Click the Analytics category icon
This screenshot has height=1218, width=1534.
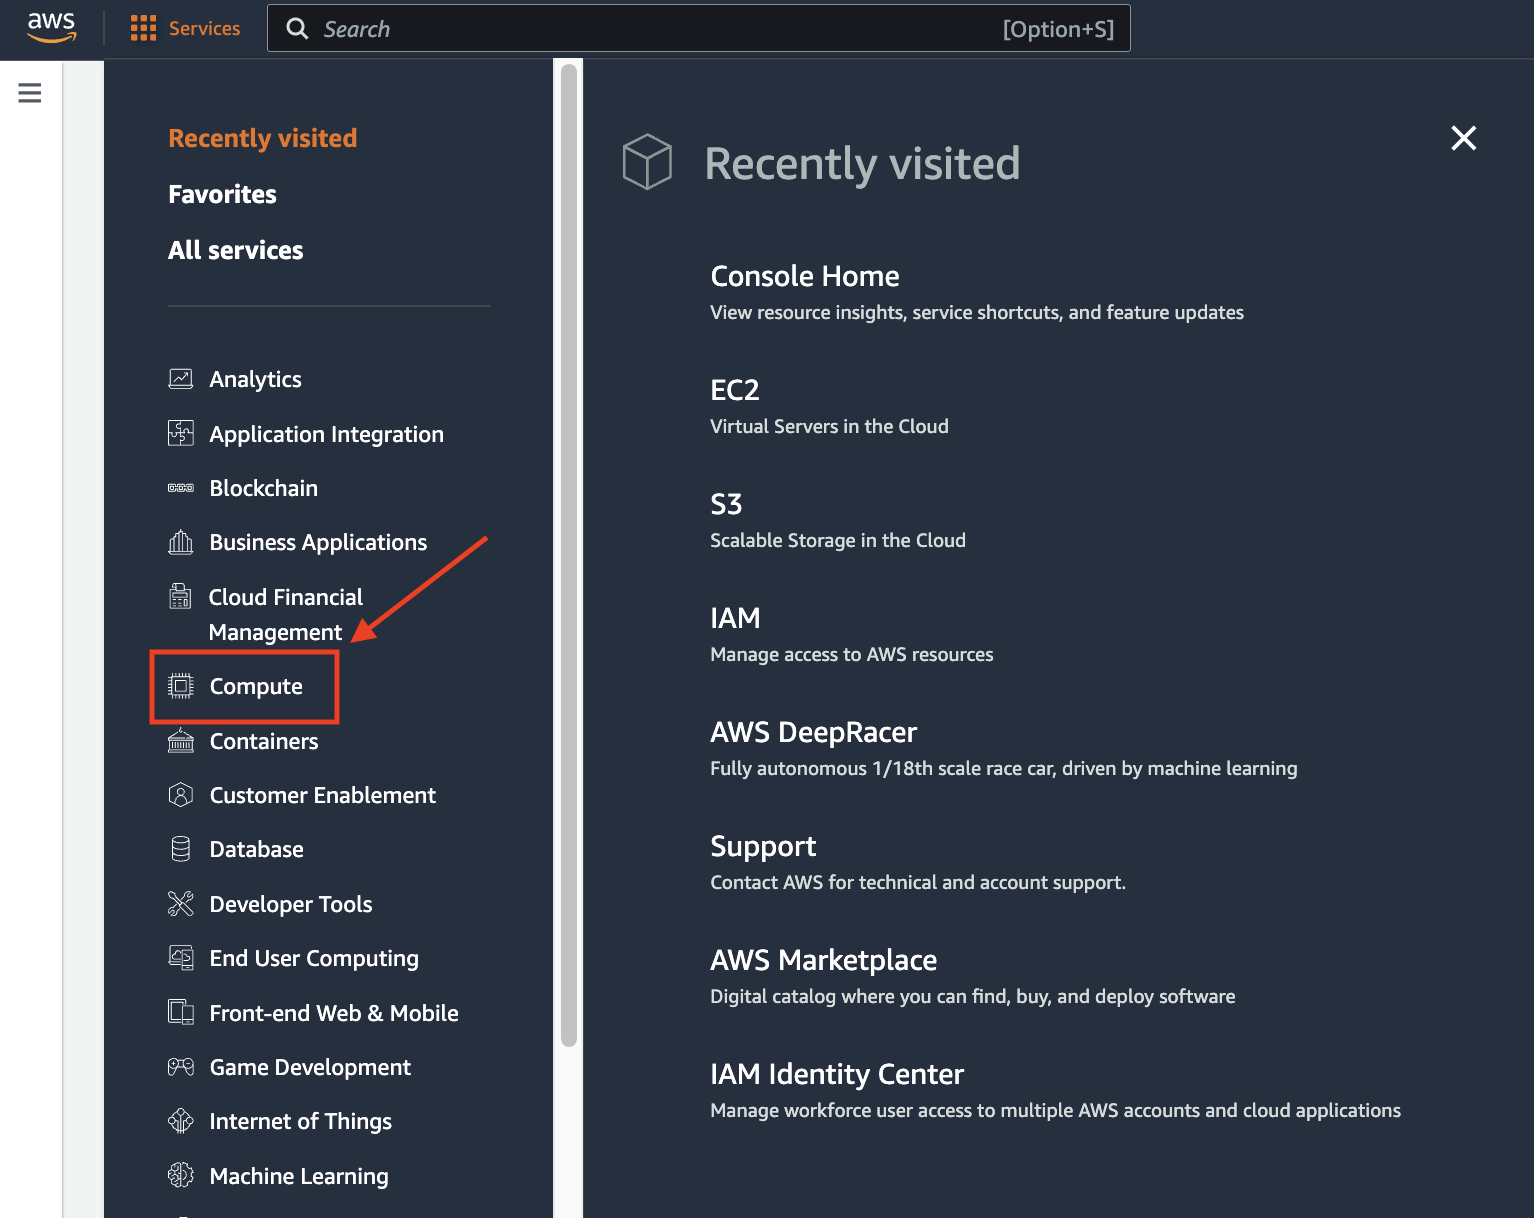(x=181, y=379)
